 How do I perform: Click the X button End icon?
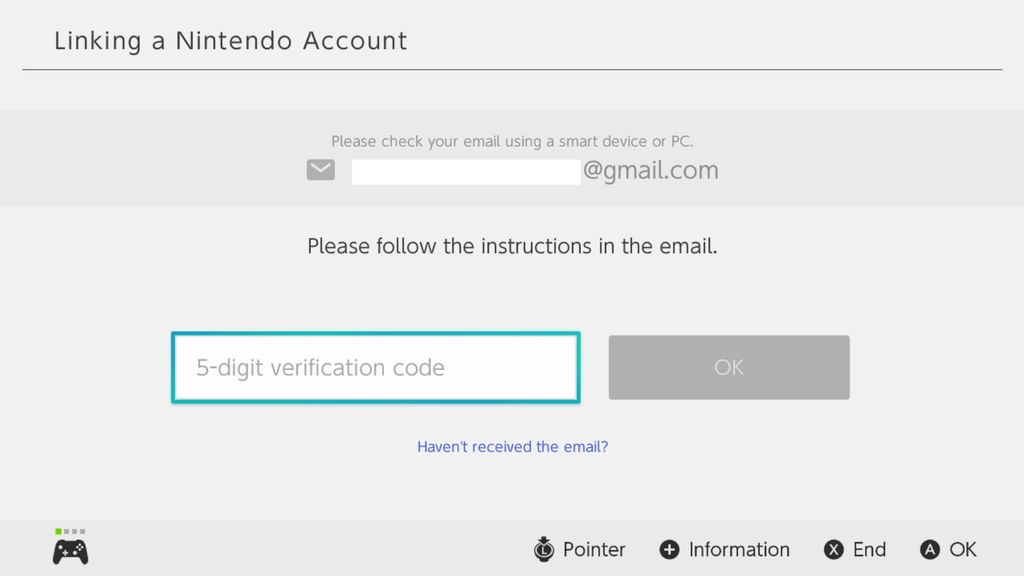(x=833, y=549)
